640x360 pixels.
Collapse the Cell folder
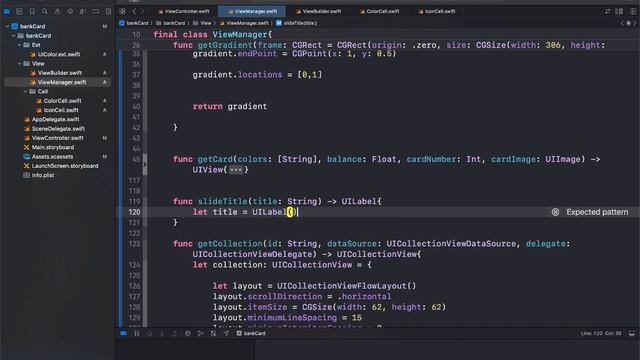(x=25, y=91)
